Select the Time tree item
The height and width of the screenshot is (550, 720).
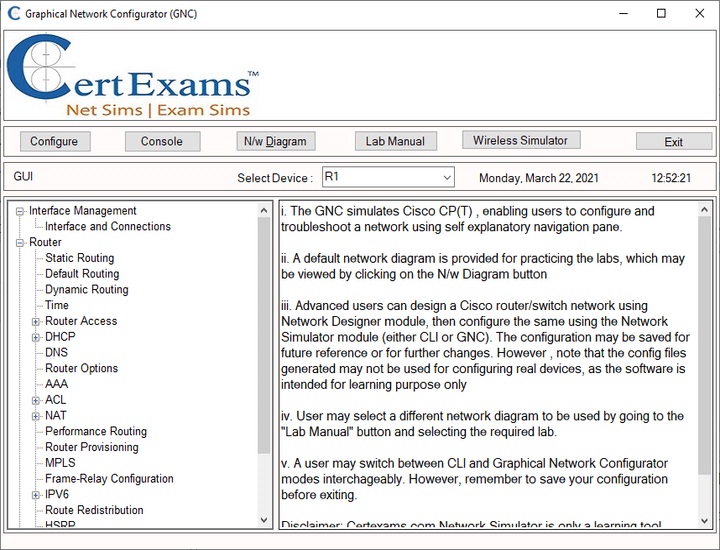click(x=57, y=305)
